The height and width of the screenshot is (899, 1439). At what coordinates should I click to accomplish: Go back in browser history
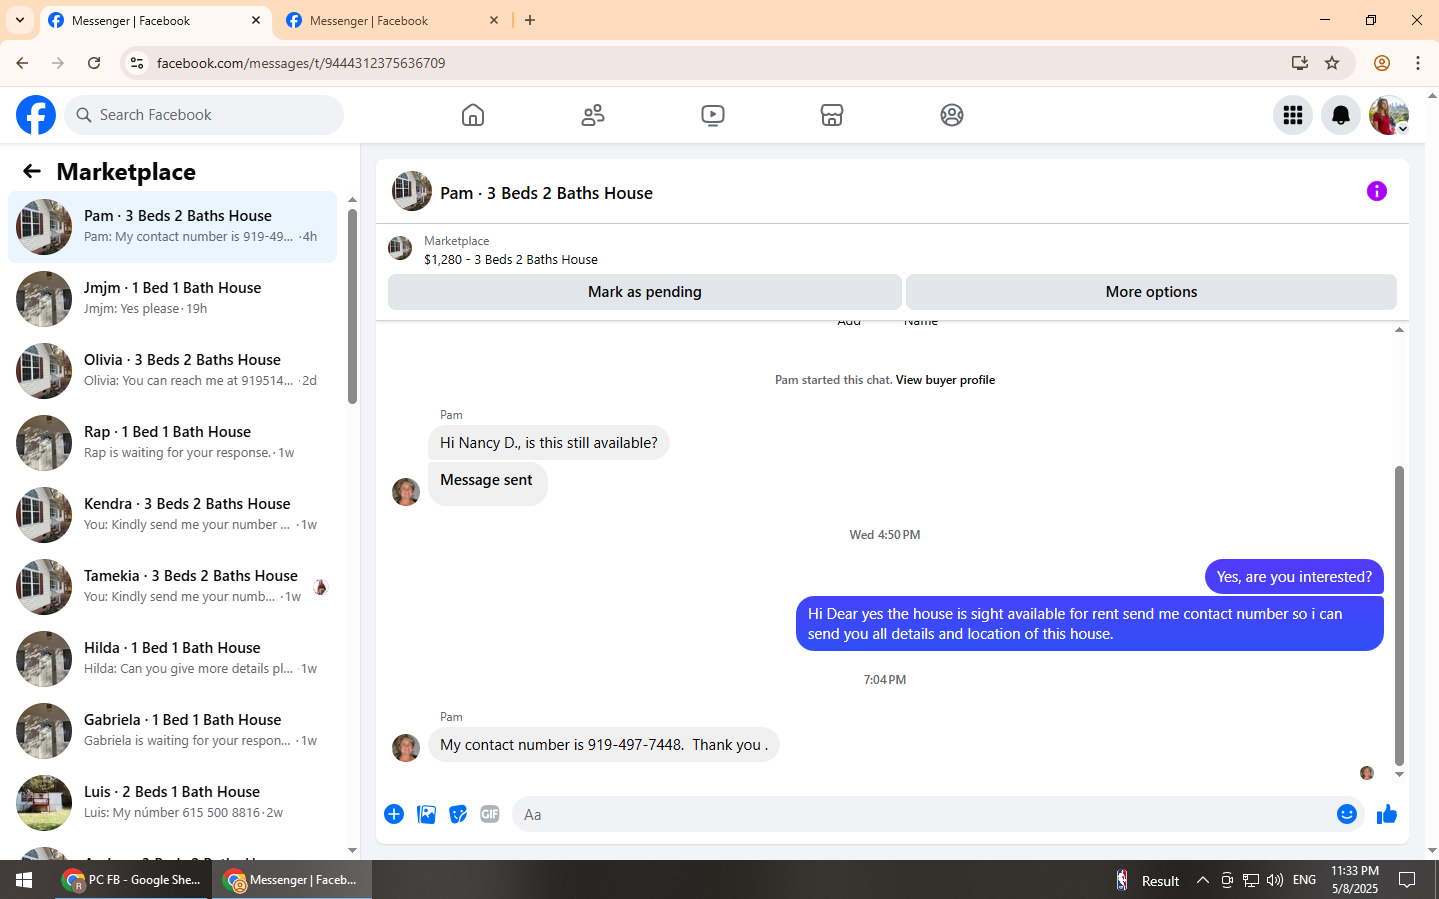[22, 63]
